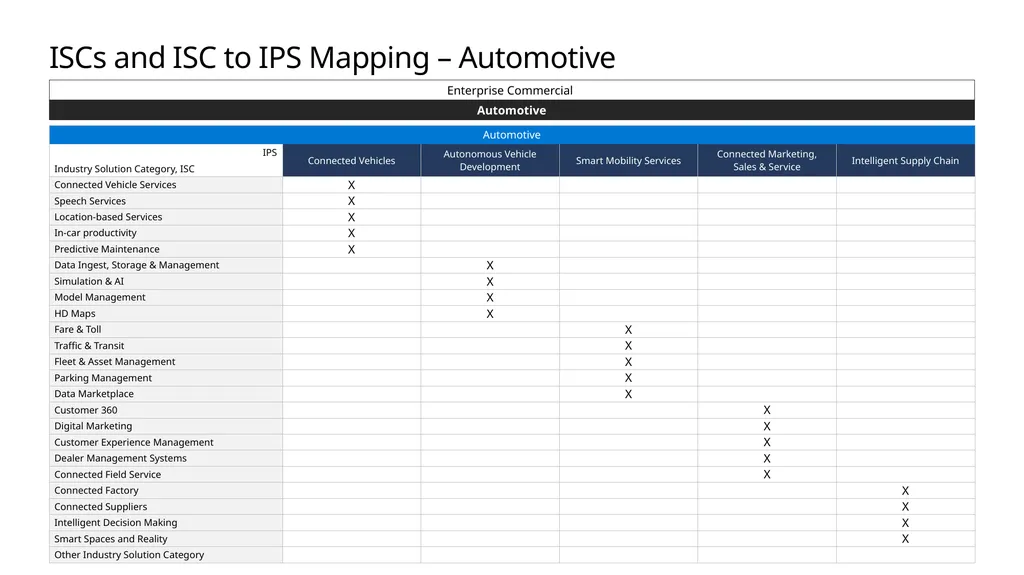Click the 'Industry Solution Category, ISC' label
The height and width of the screenshot is (575, 1024).
click(124, 169)
